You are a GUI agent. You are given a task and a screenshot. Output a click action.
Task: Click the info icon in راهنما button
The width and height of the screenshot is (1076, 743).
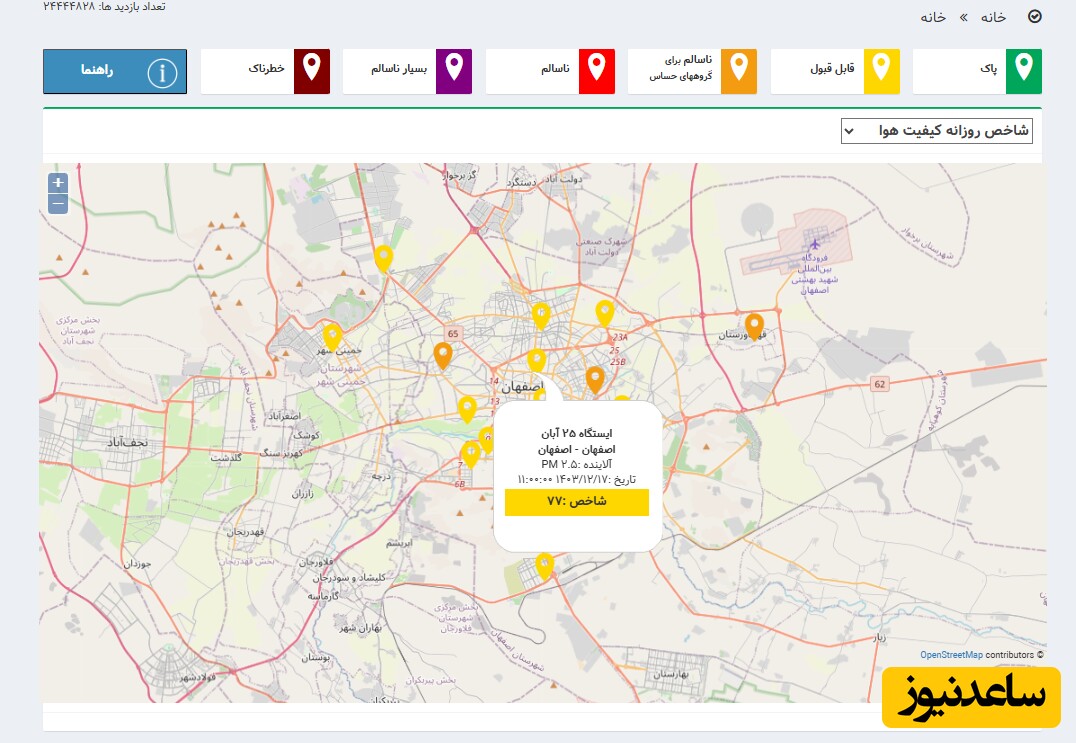162,72
